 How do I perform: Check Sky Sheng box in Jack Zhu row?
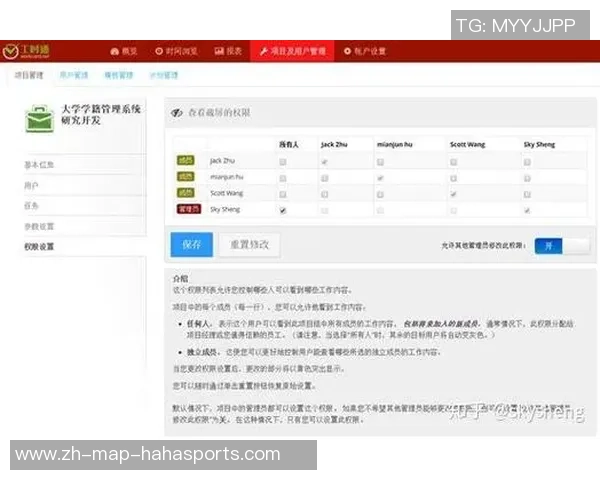point(527,162)
